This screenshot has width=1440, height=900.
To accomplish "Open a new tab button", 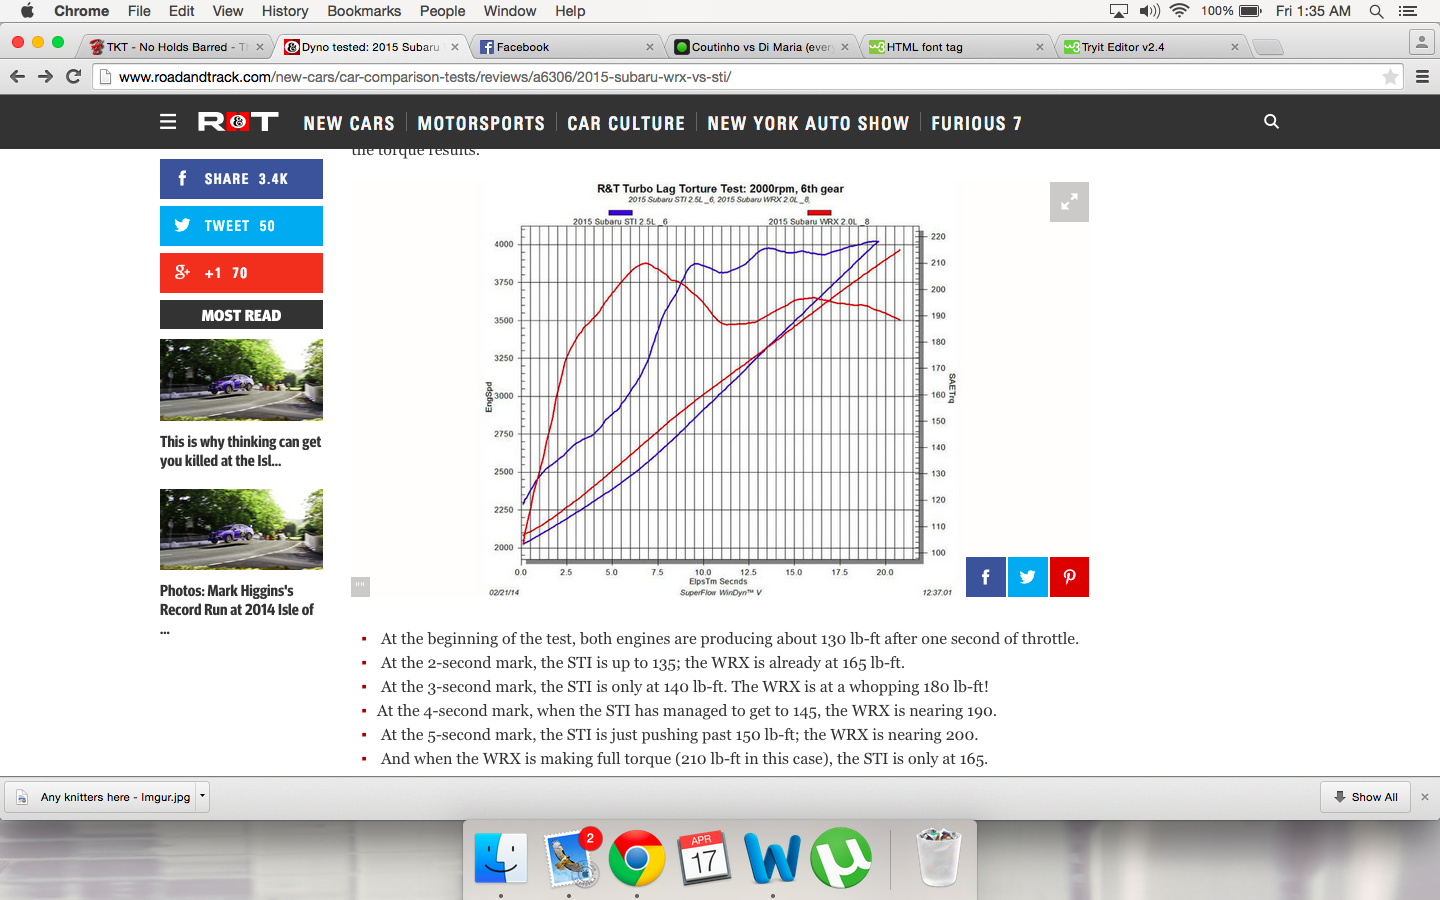I will [1267, 47].
